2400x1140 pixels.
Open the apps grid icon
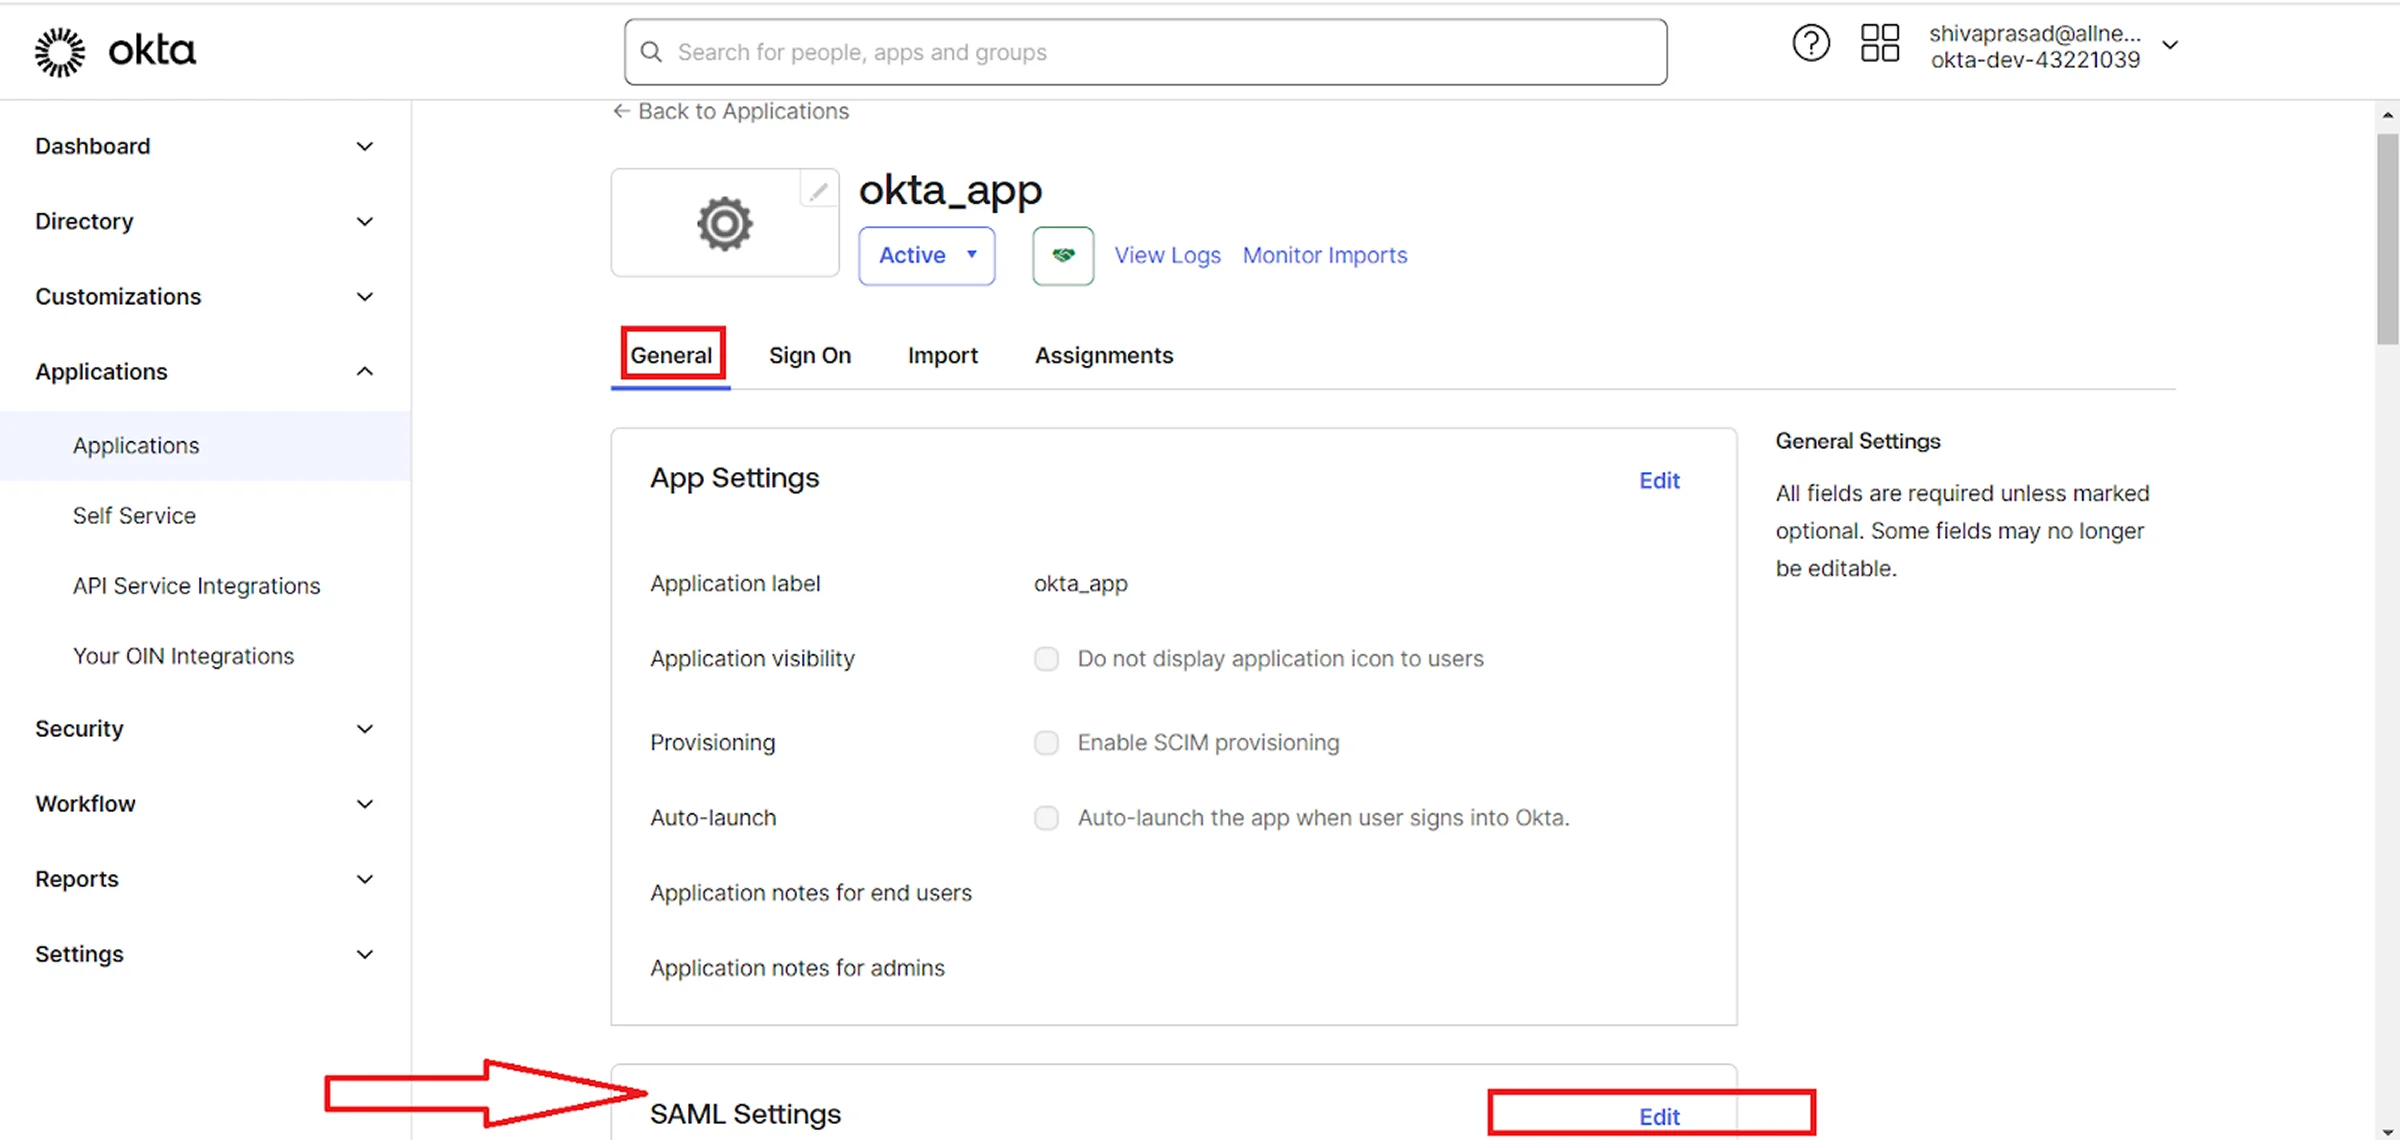pos(1879,44)
